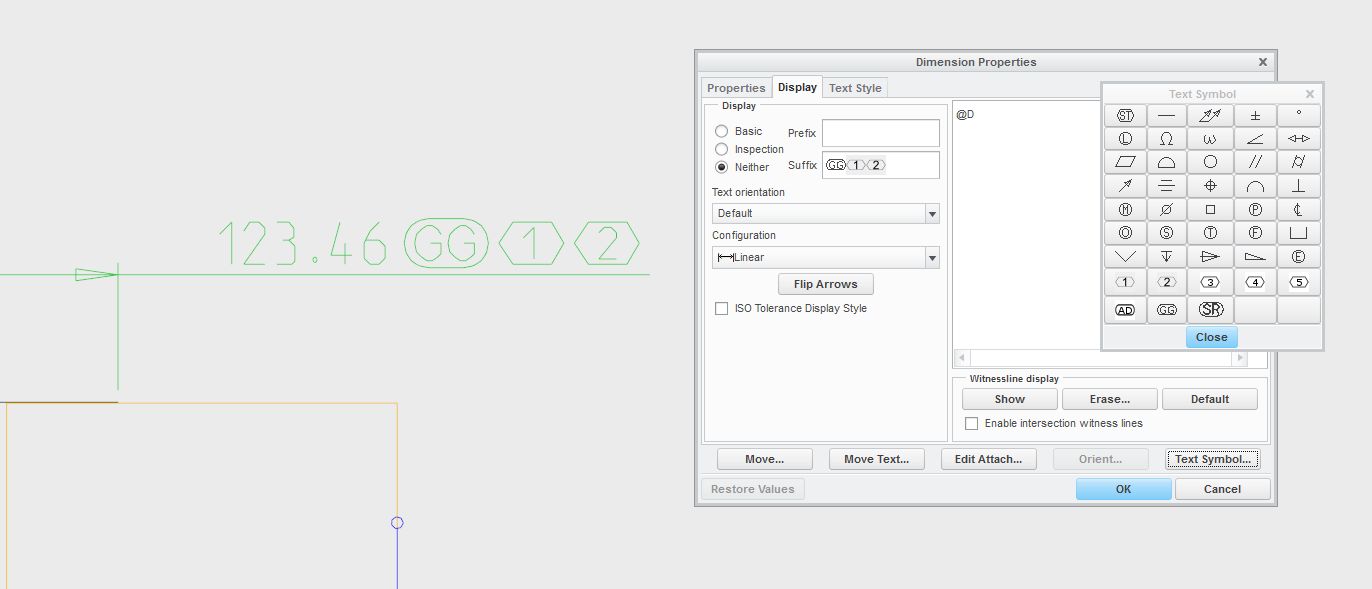The image size is (1372, 589).
Task: Insert the circled E symbol
Action: (x=1298, y=257)
